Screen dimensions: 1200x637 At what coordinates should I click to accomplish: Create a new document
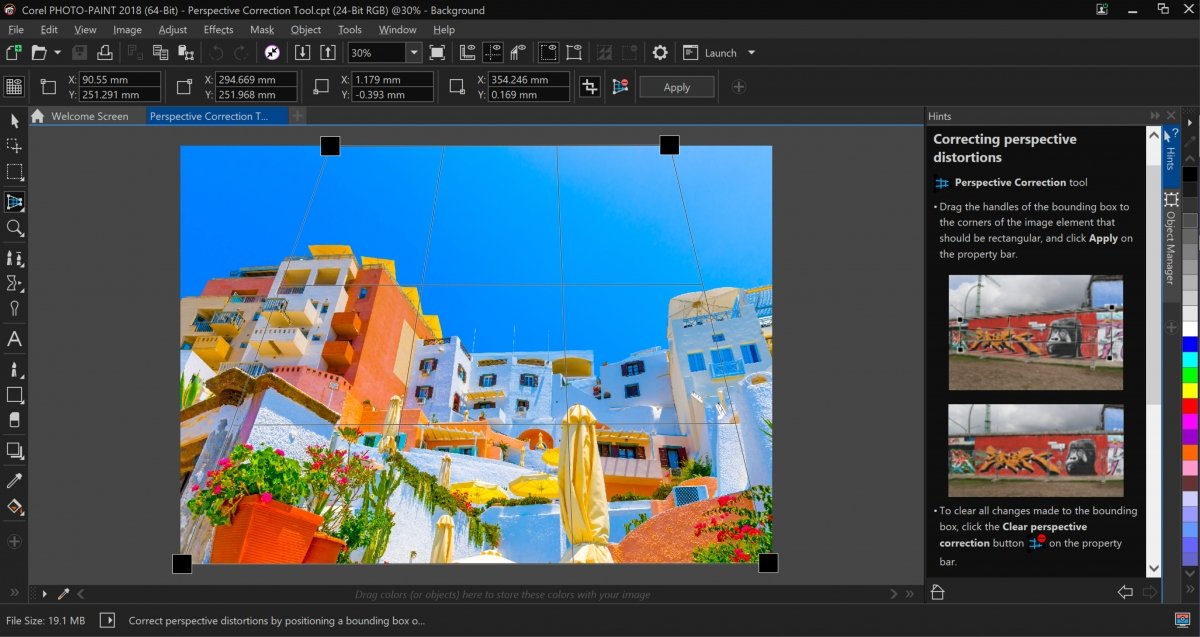(x=14, y=53)
